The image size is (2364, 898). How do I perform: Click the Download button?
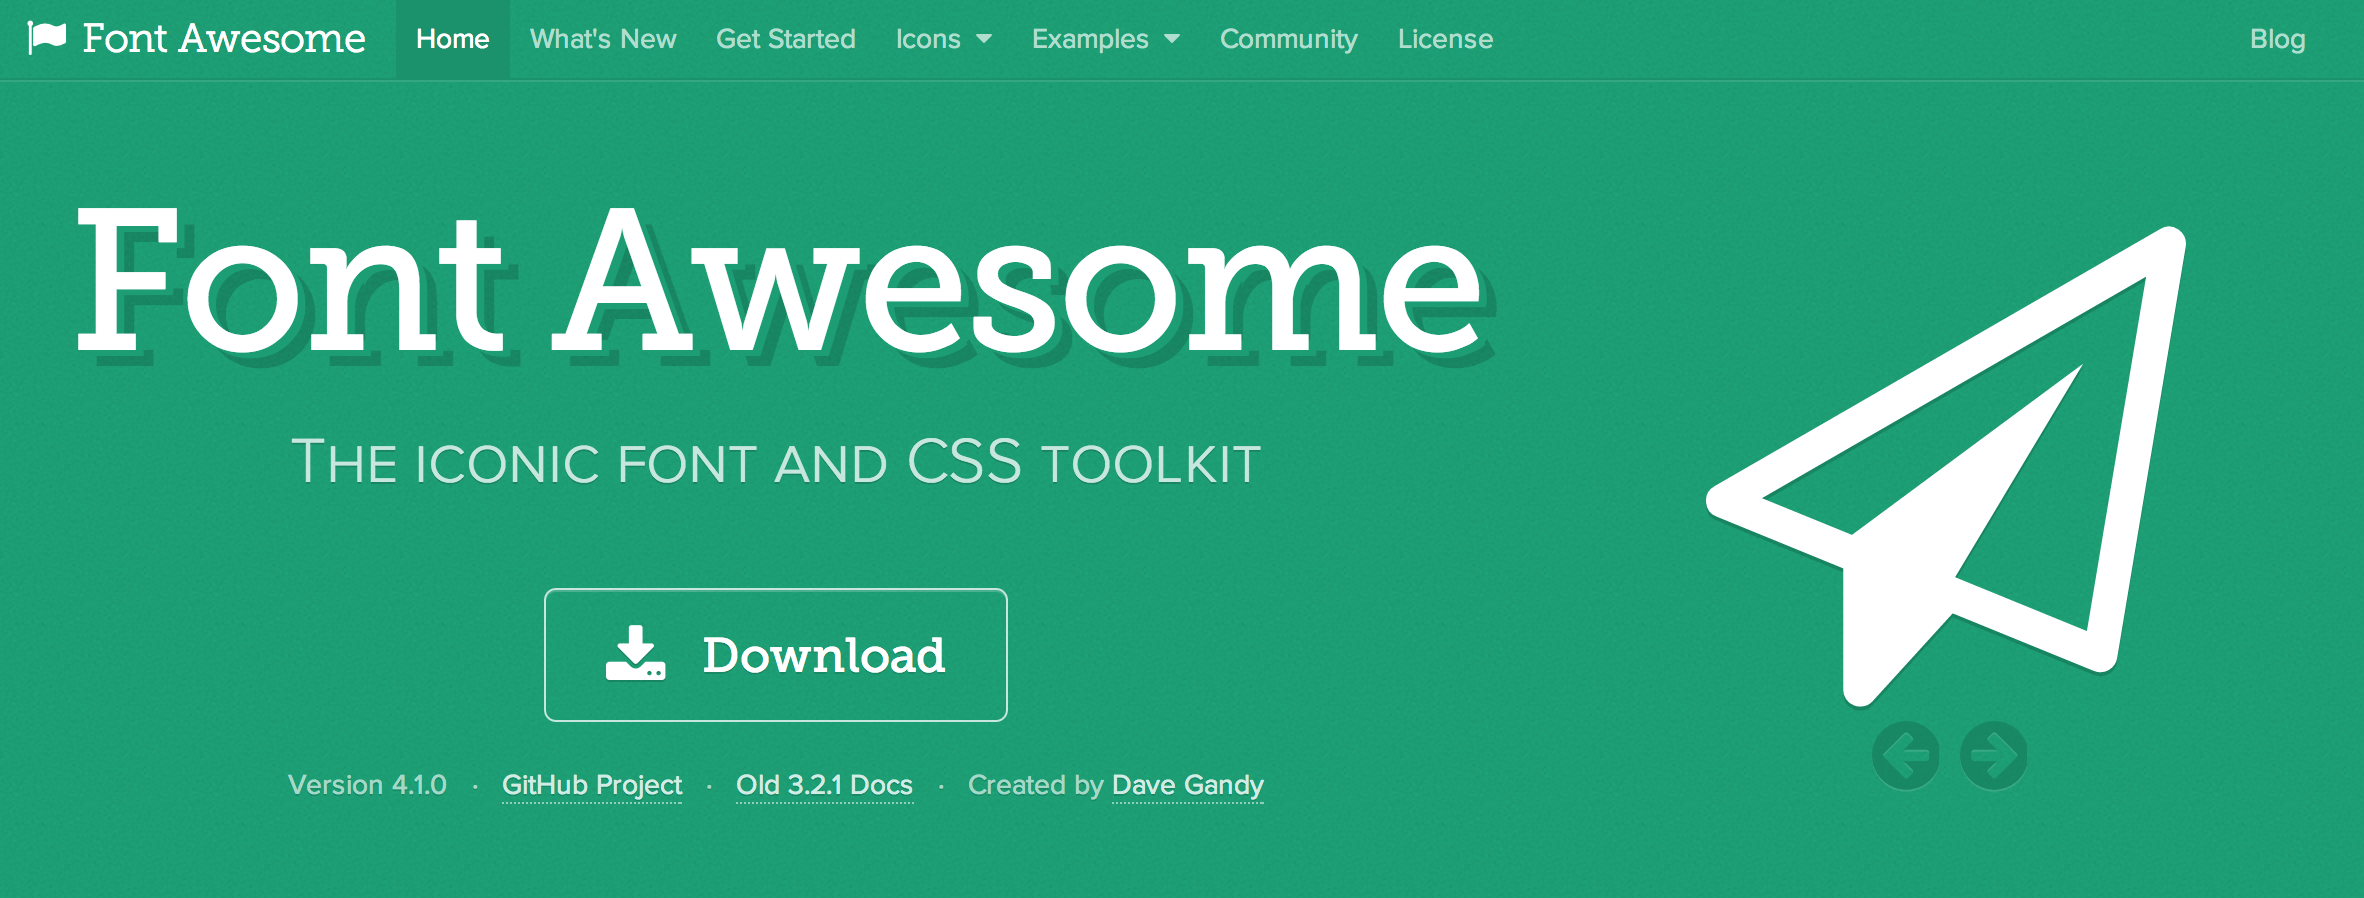click(776, 655)
